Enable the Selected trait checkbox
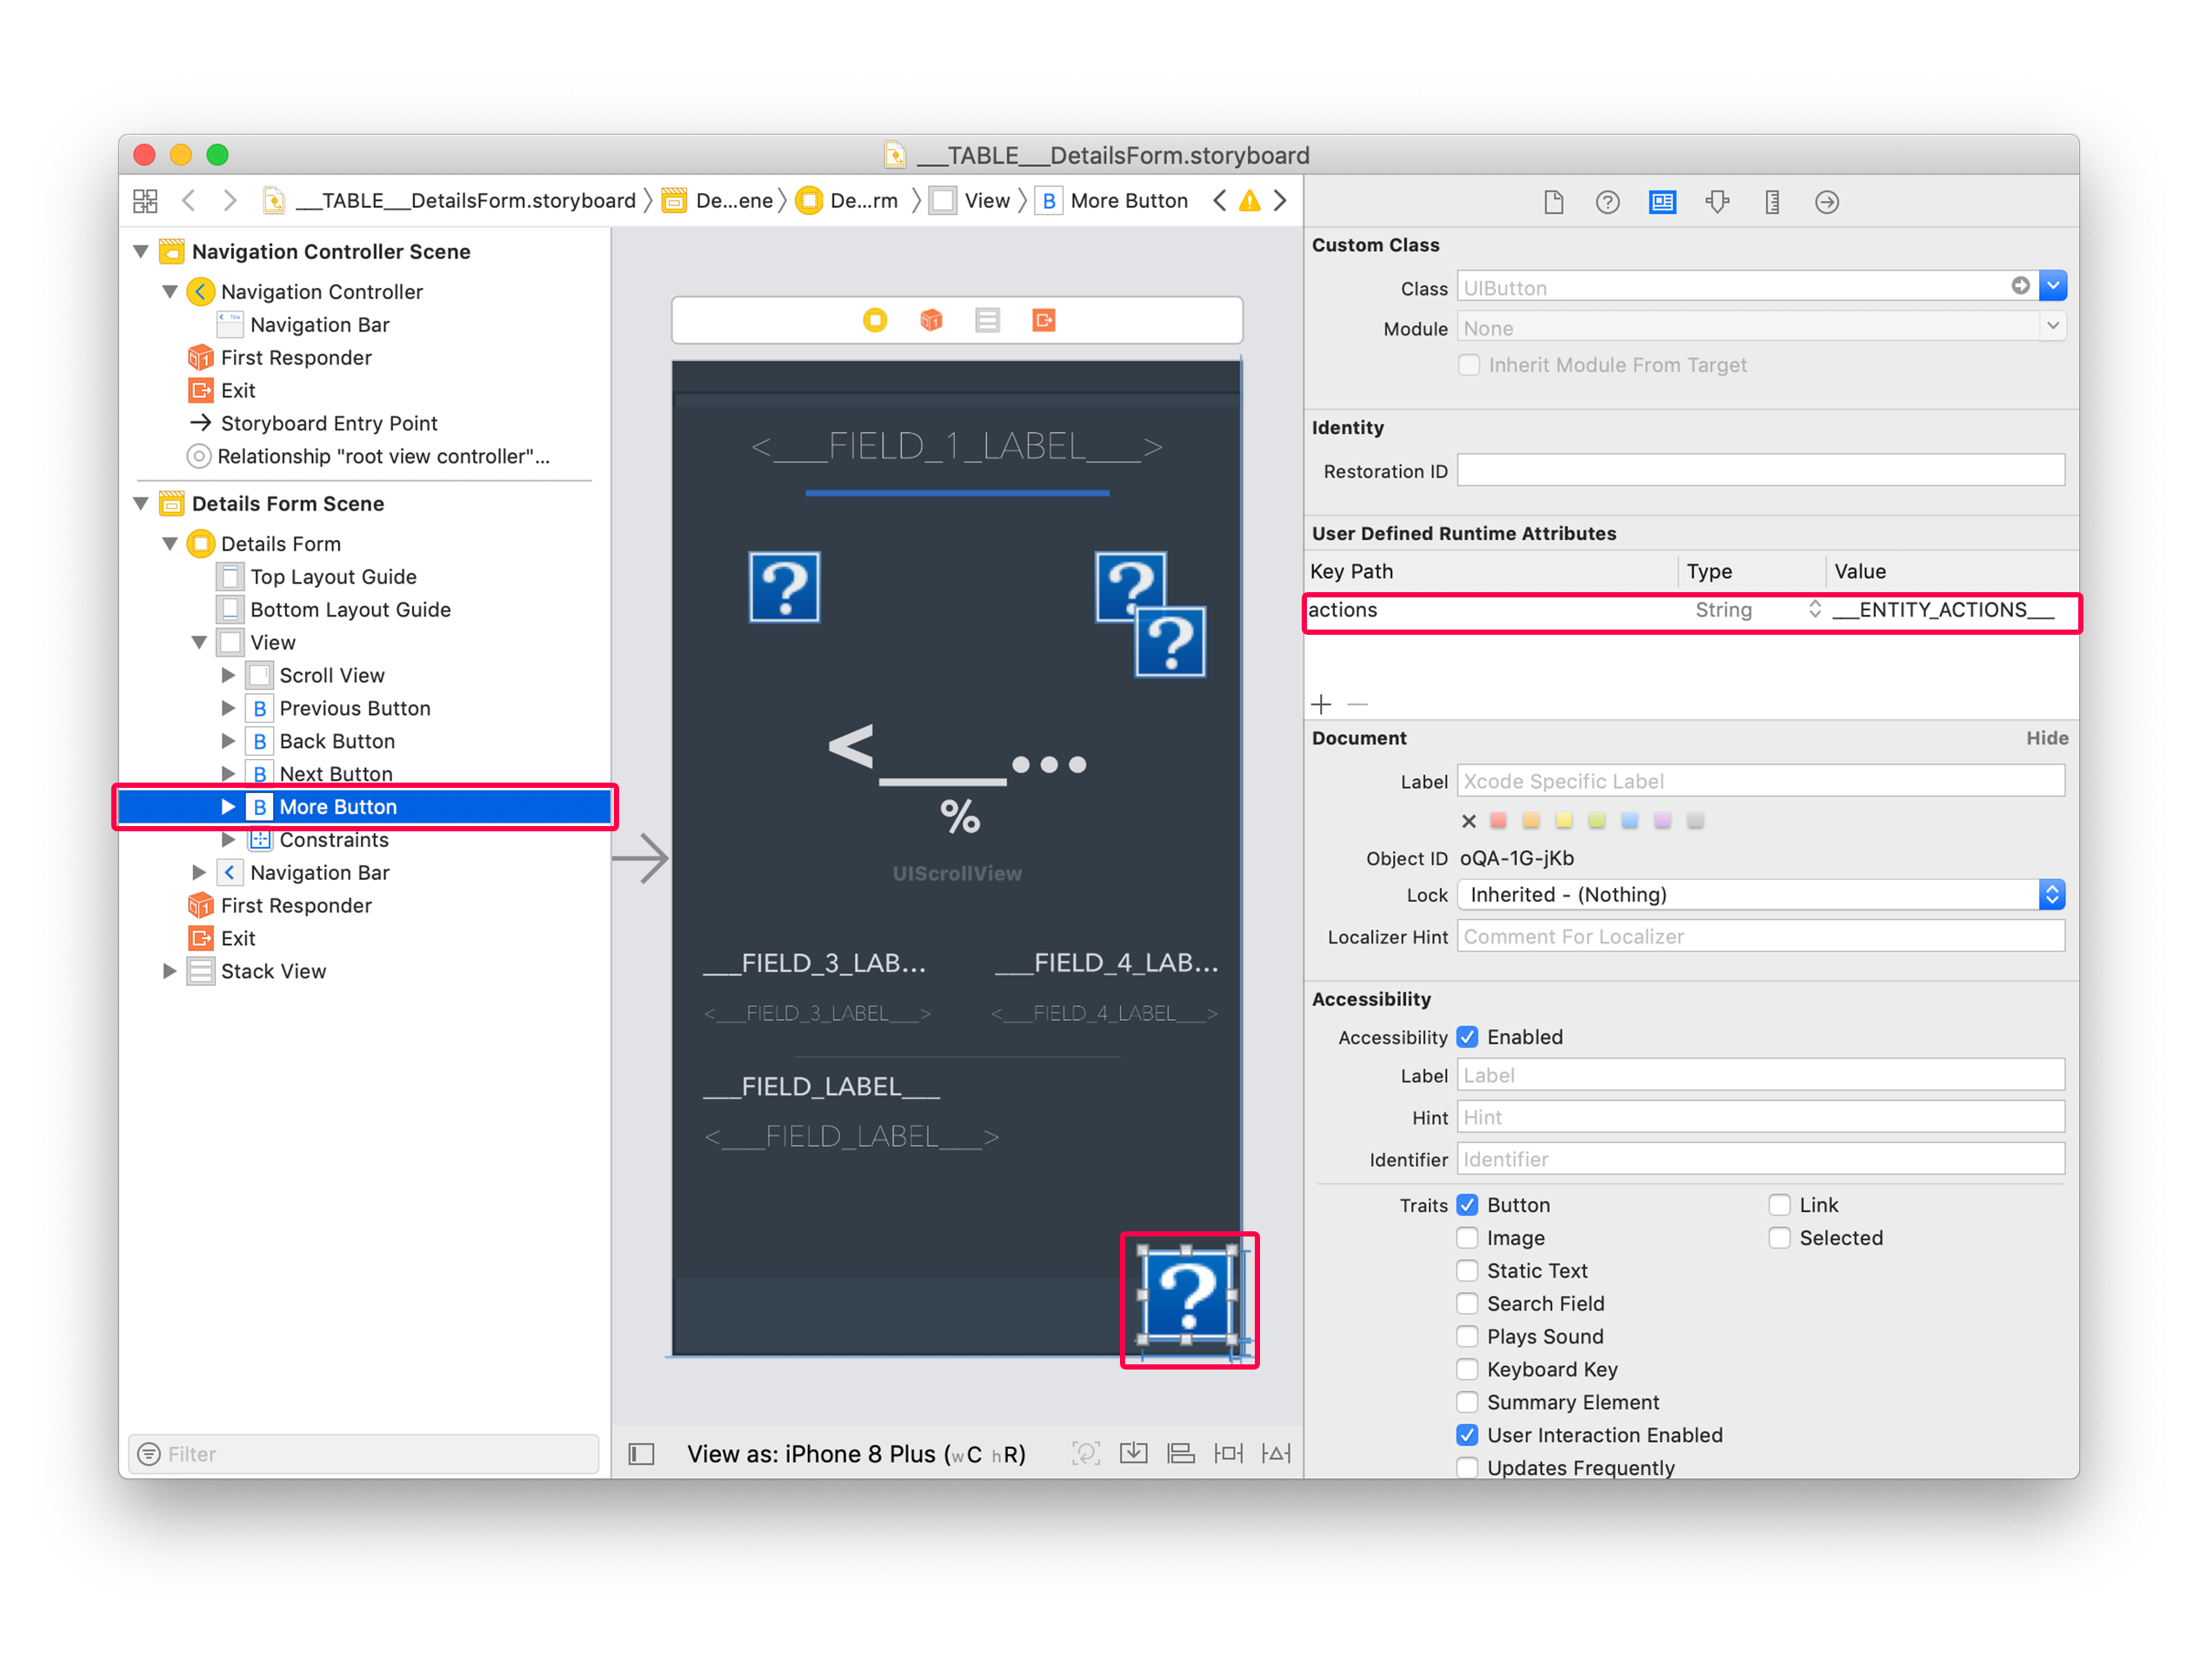Image resolution: width=2200 pixels, height=1680 pixels. click(1779, 1238)
